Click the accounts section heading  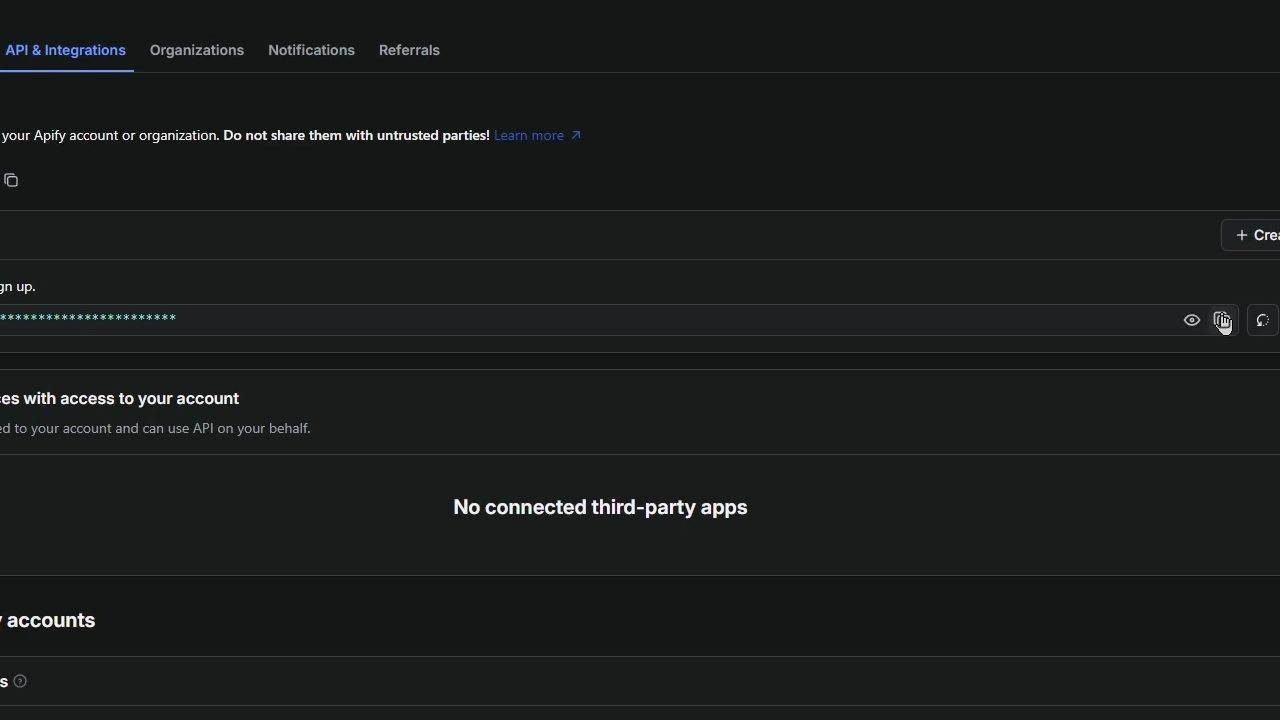click(47, 620)
